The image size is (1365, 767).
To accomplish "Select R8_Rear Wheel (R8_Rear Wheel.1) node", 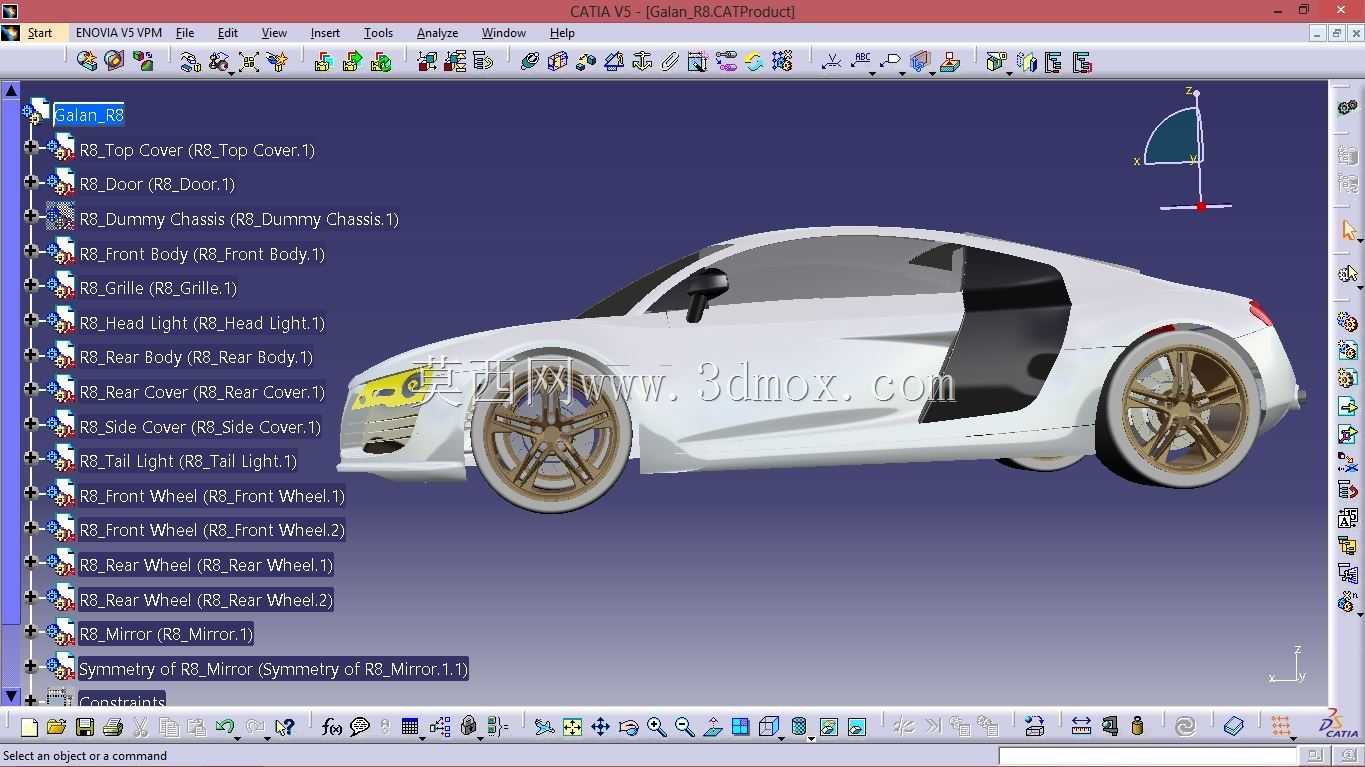I will click(206, 565).
